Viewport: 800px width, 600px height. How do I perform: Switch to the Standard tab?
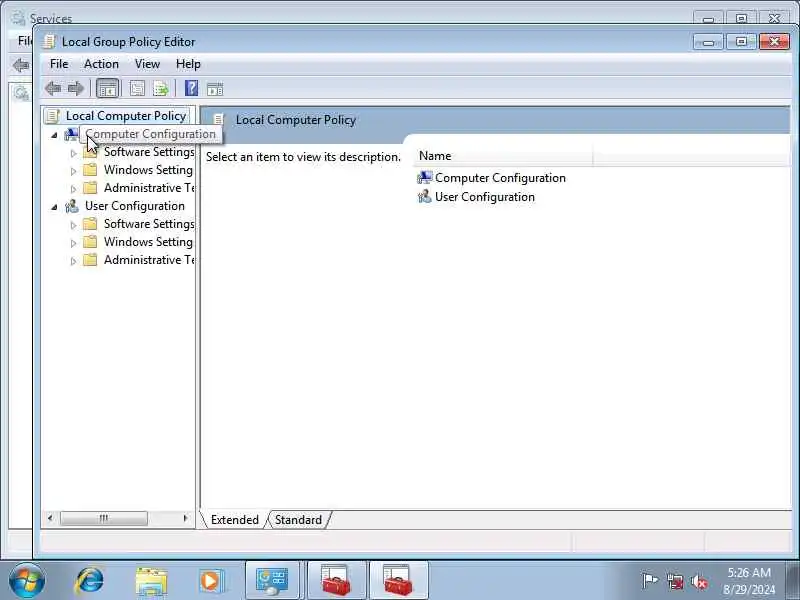point(298,519)
